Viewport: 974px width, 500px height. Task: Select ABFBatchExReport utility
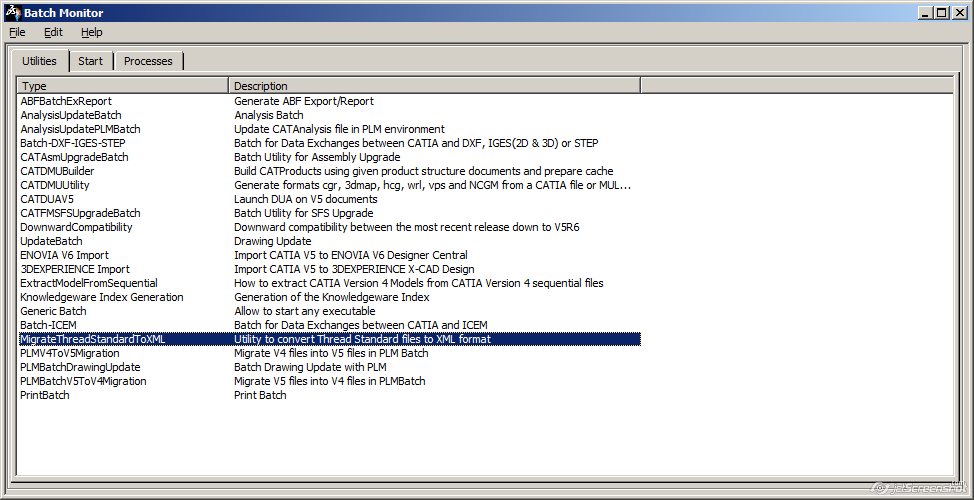[66, 101]
